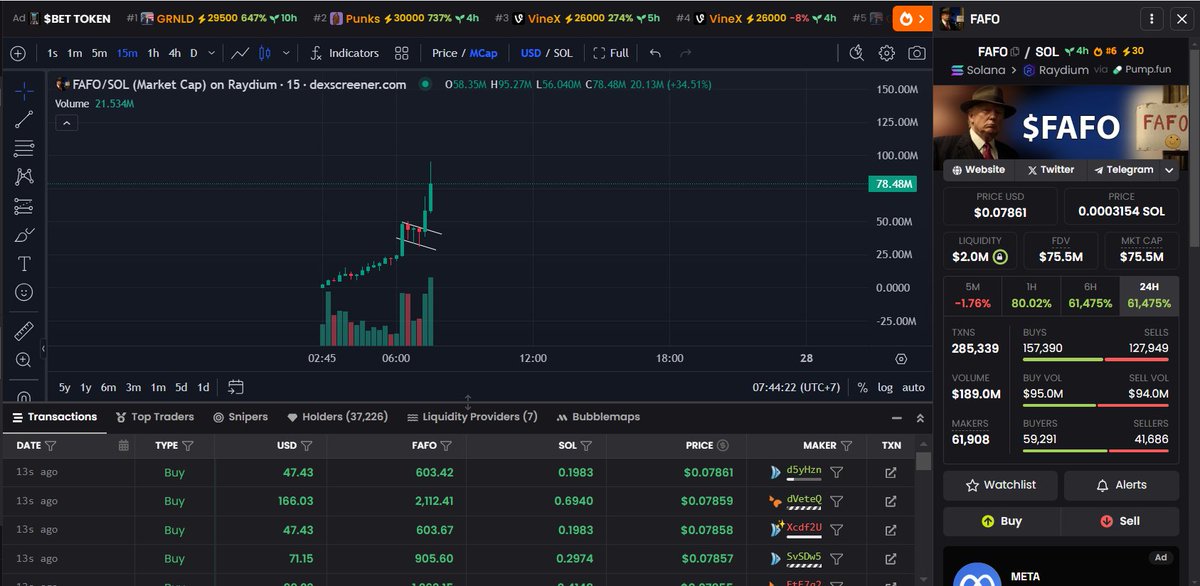Image resolution: width=1200 pixels, height=586 pixels.
Task: Undo the last chart action
Action: [x=655, y=53]
